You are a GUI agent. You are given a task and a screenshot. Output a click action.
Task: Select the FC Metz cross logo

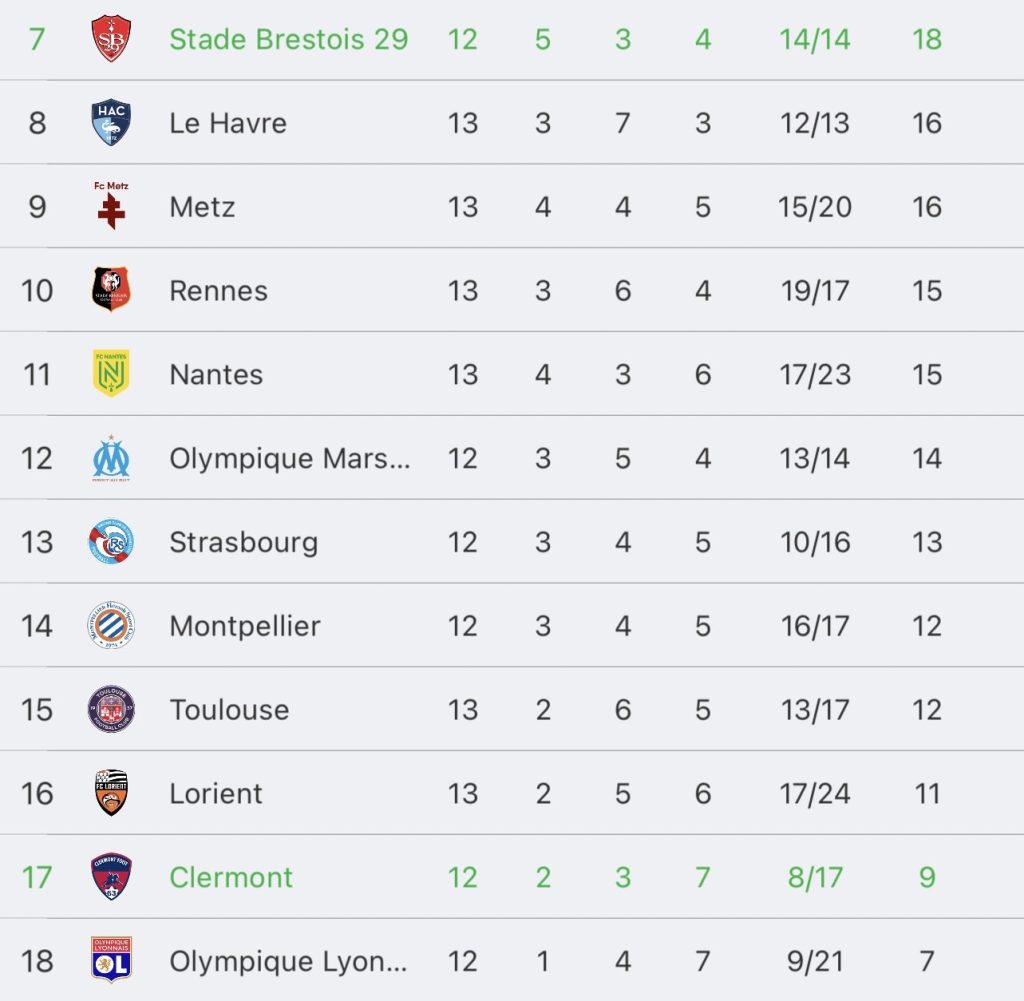111,206
